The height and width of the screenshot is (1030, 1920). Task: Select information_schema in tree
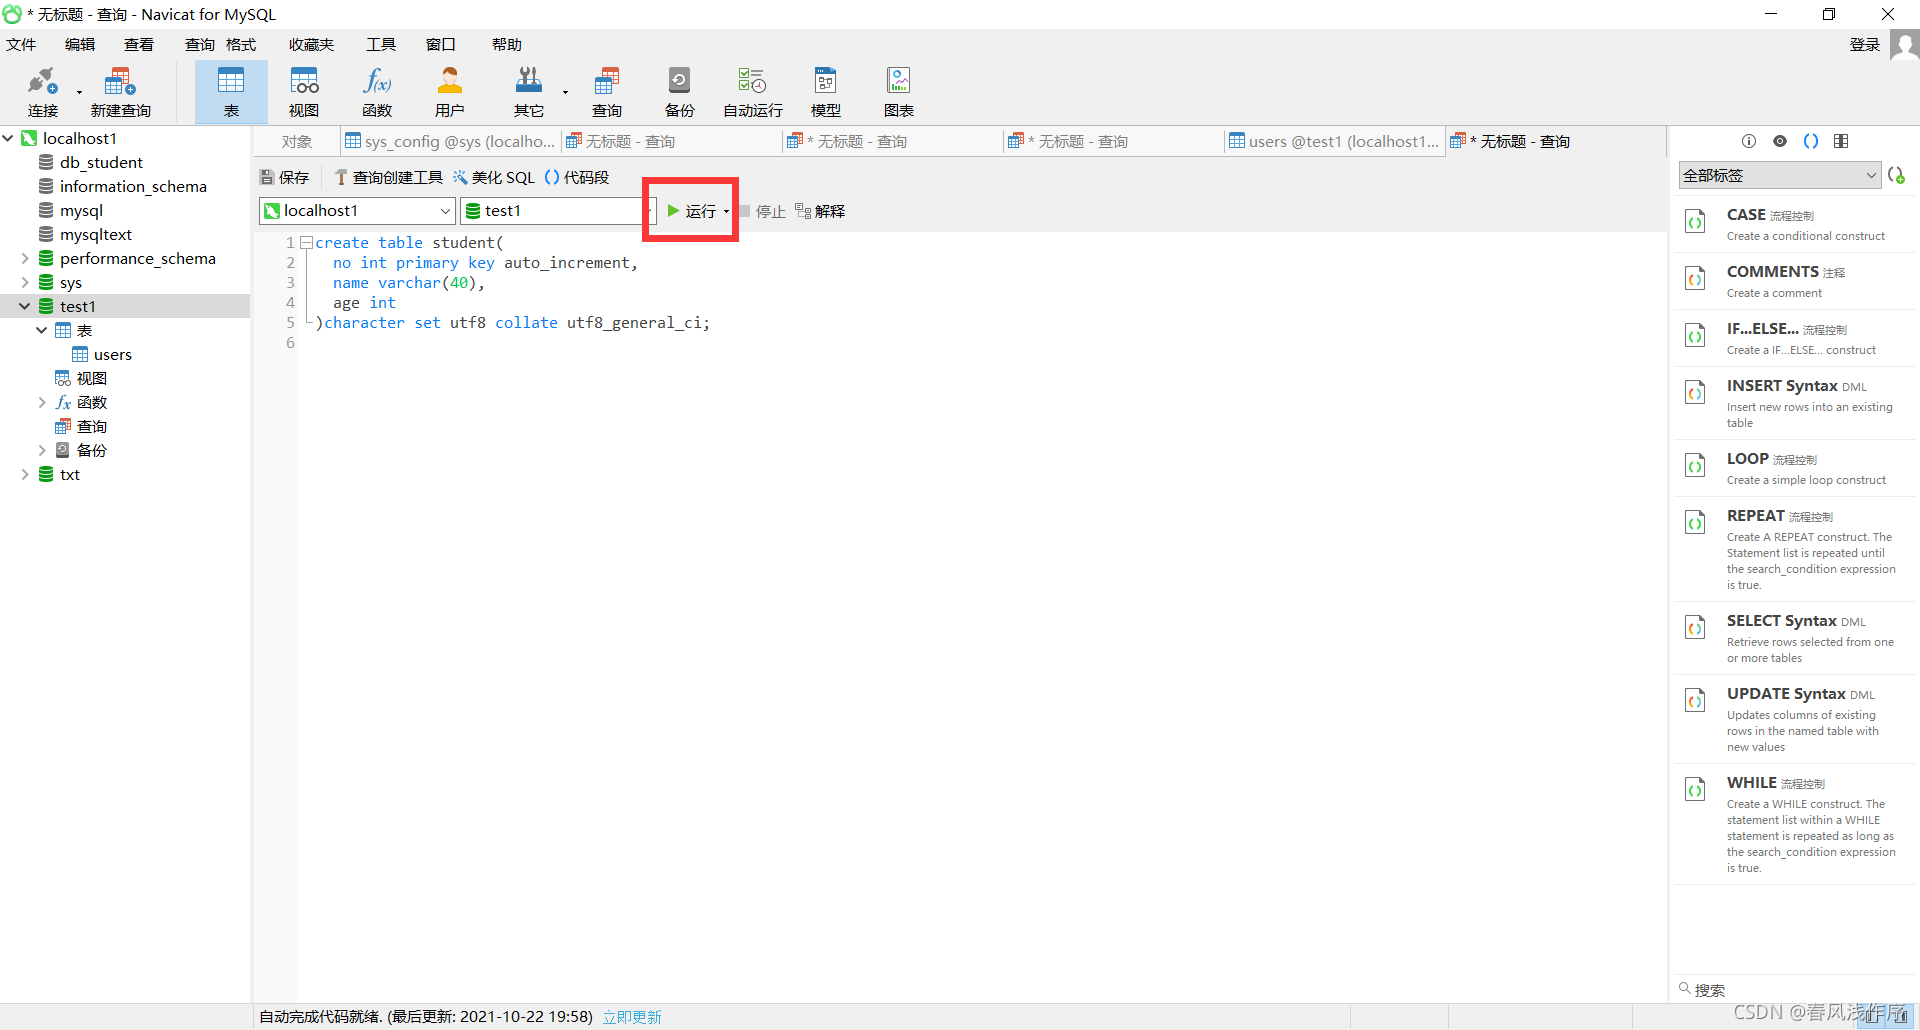coord(133,186)
